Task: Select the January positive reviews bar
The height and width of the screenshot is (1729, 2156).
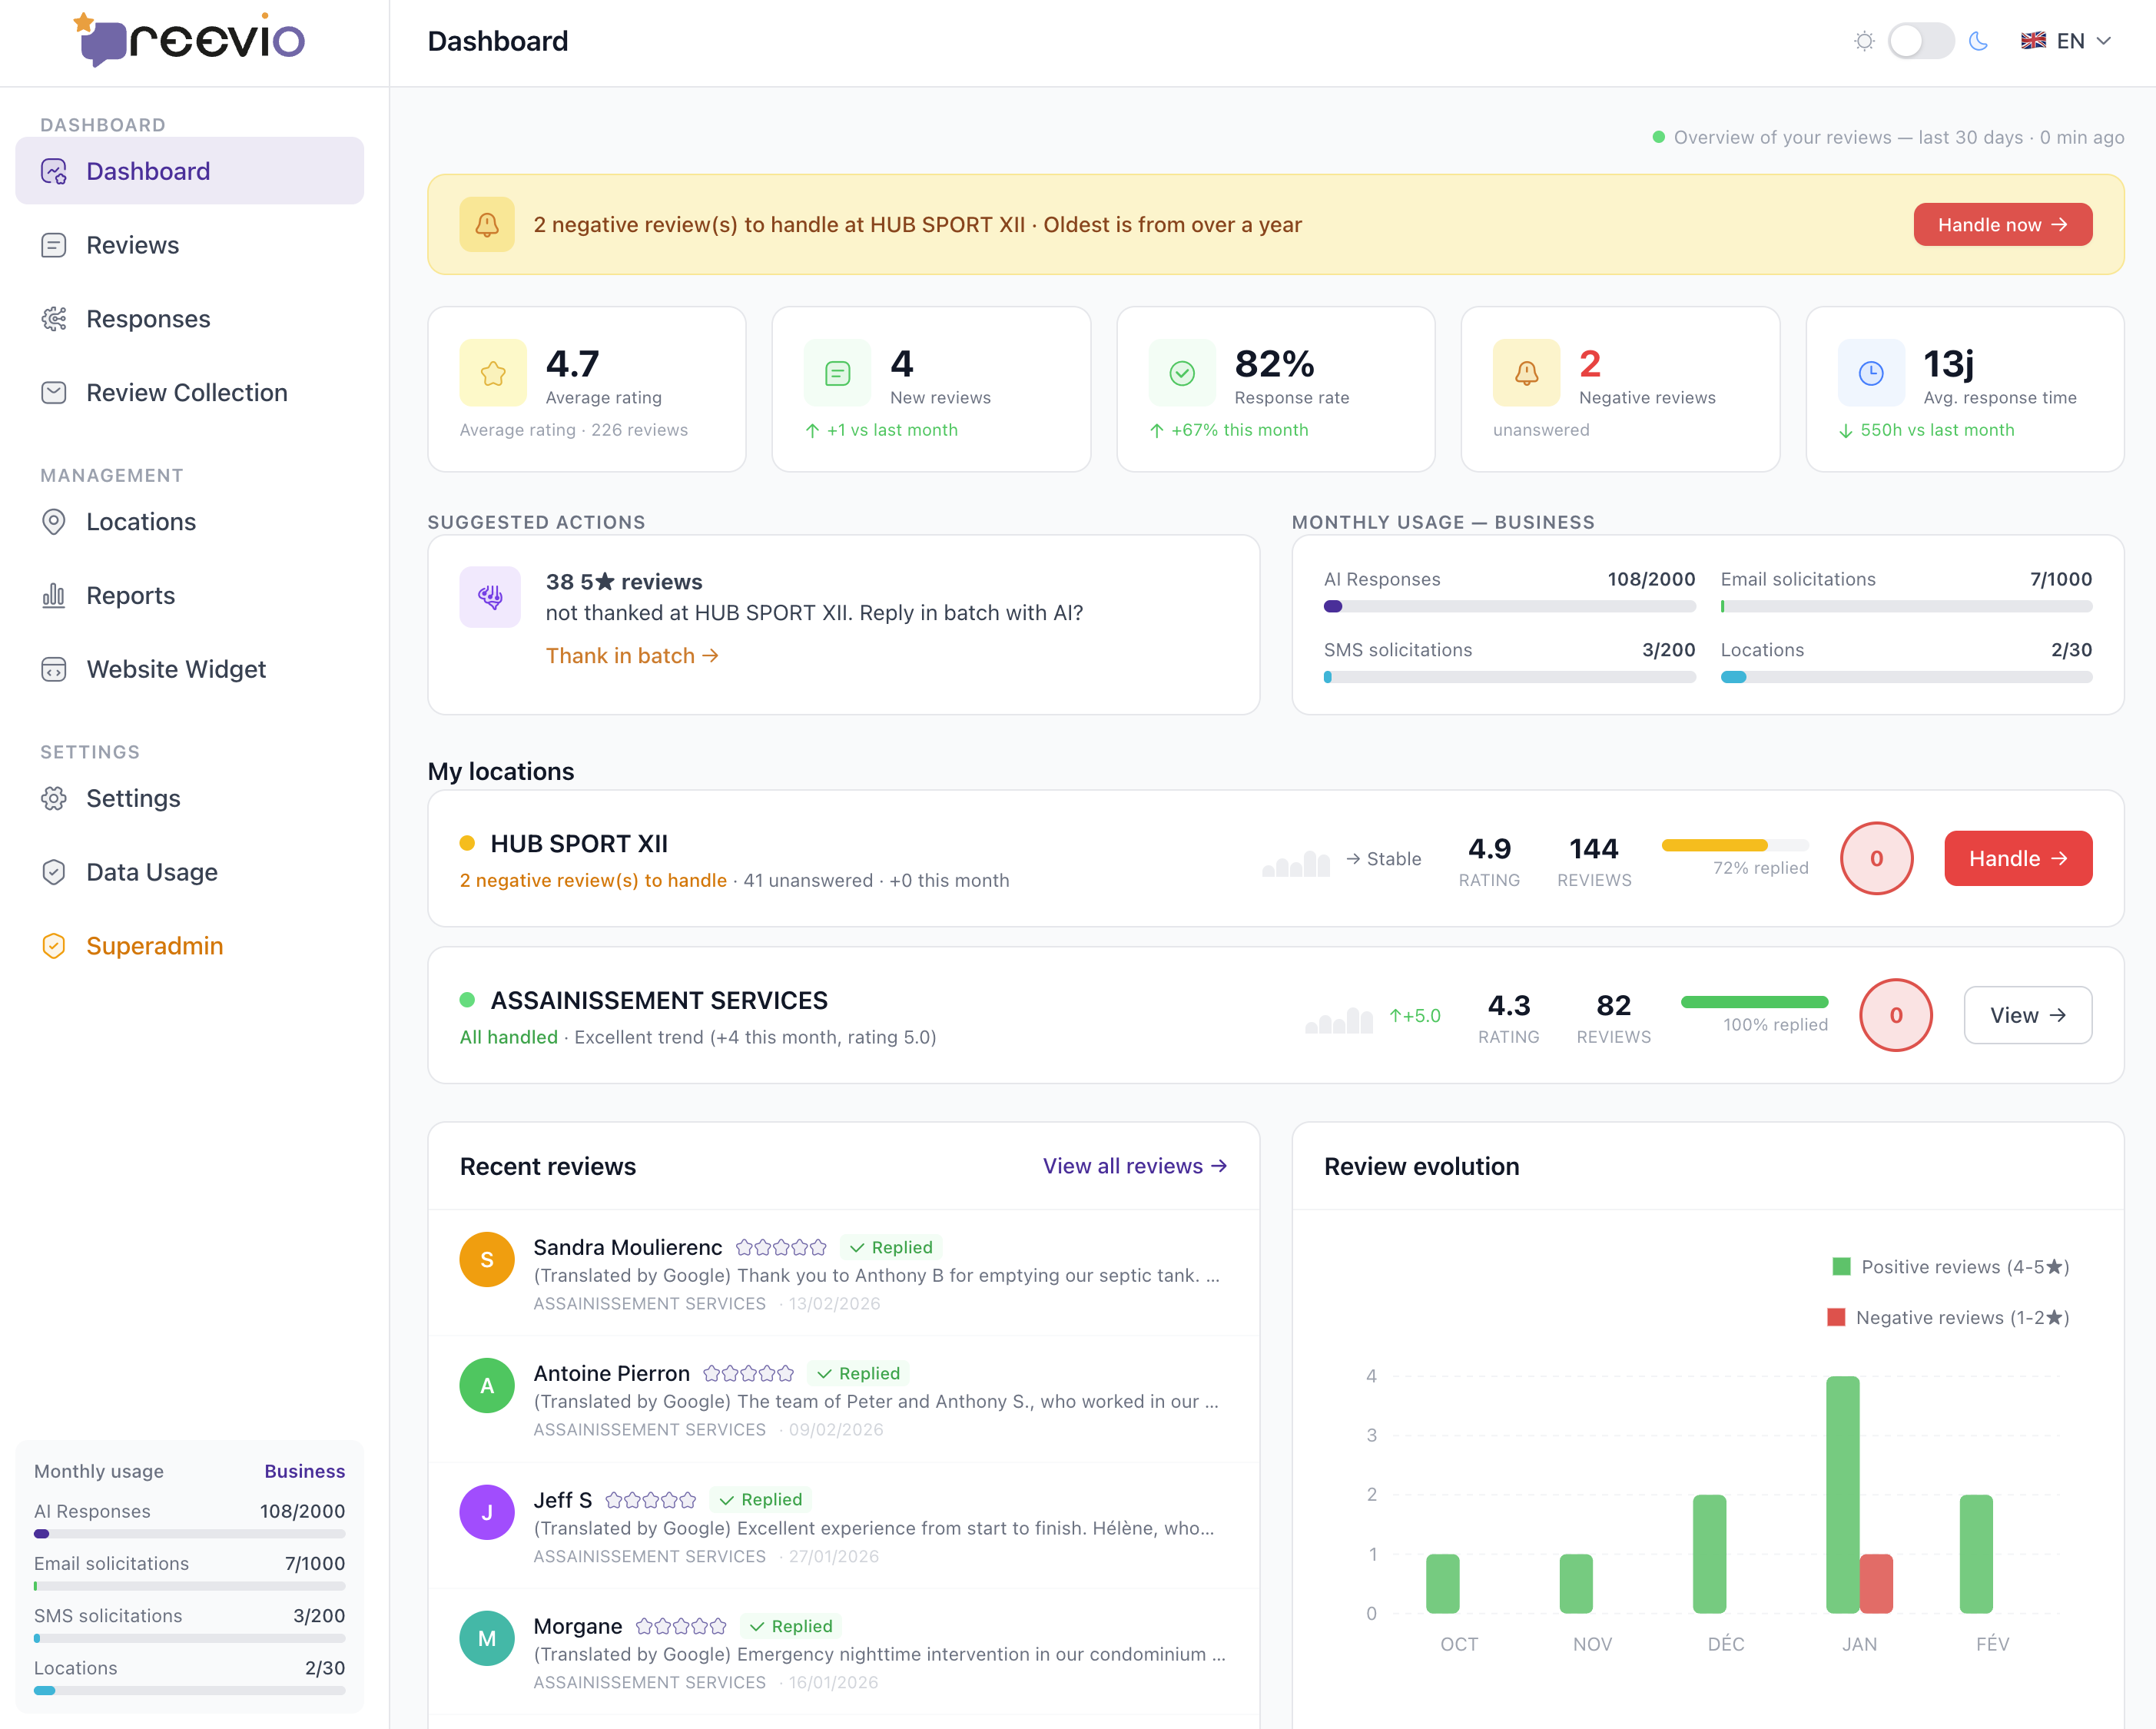Action: tap(1842, 1494)
